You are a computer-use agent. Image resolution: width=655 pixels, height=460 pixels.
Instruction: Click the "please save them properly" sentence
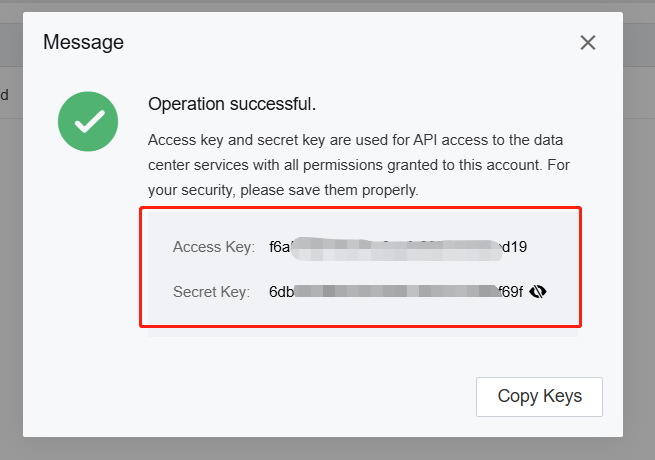pos(329,190)
